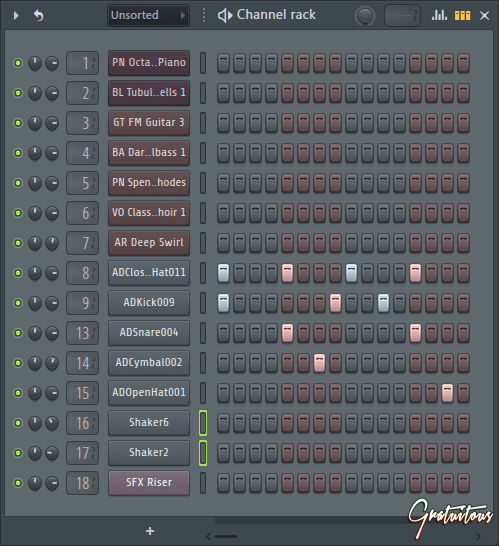The width and height of the screenshot is (499, 546).
Task: Activate the first step of ADSnare004
Action: [223, 333]
